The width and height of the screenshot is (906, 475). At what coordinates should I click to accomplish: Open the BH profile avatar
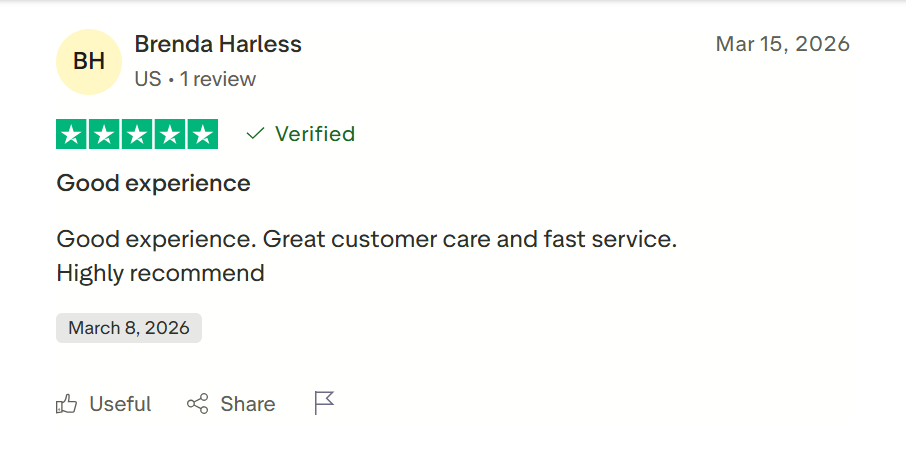pos(89,62)
